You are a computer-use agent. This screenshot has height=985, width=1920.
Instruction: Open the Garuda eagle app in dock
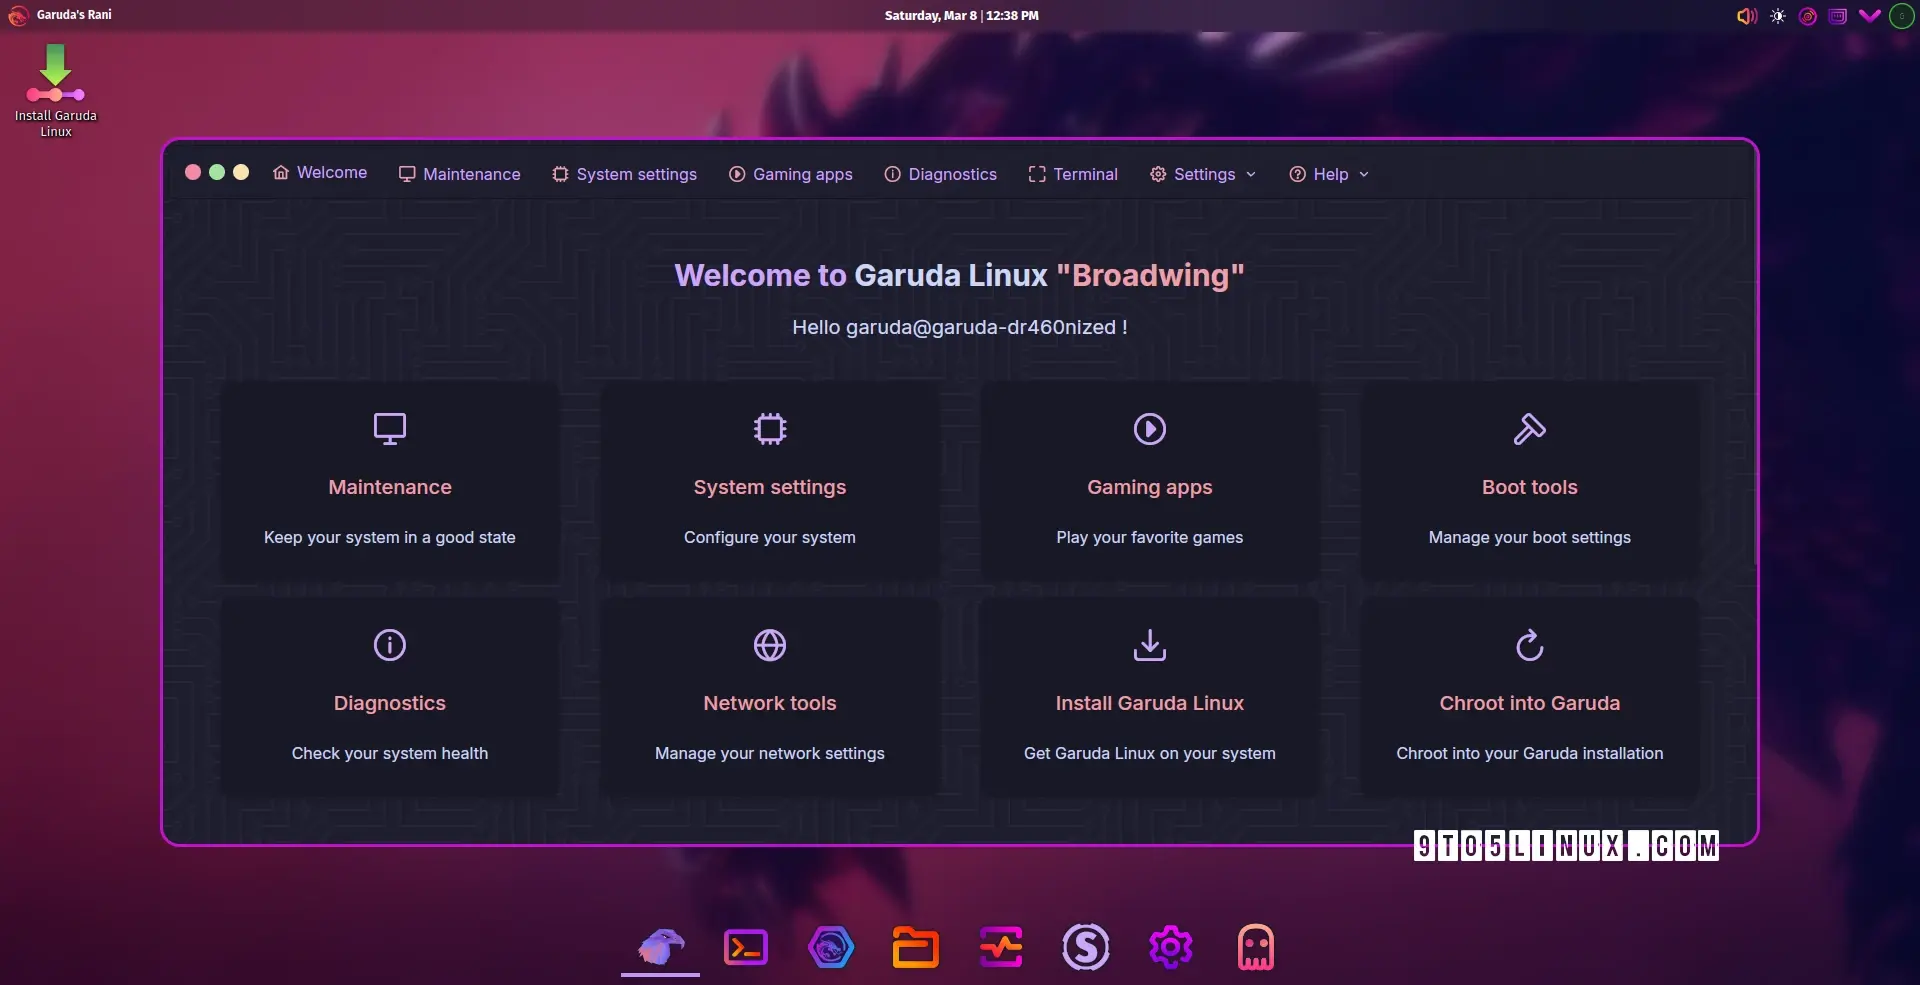point(661,946)
